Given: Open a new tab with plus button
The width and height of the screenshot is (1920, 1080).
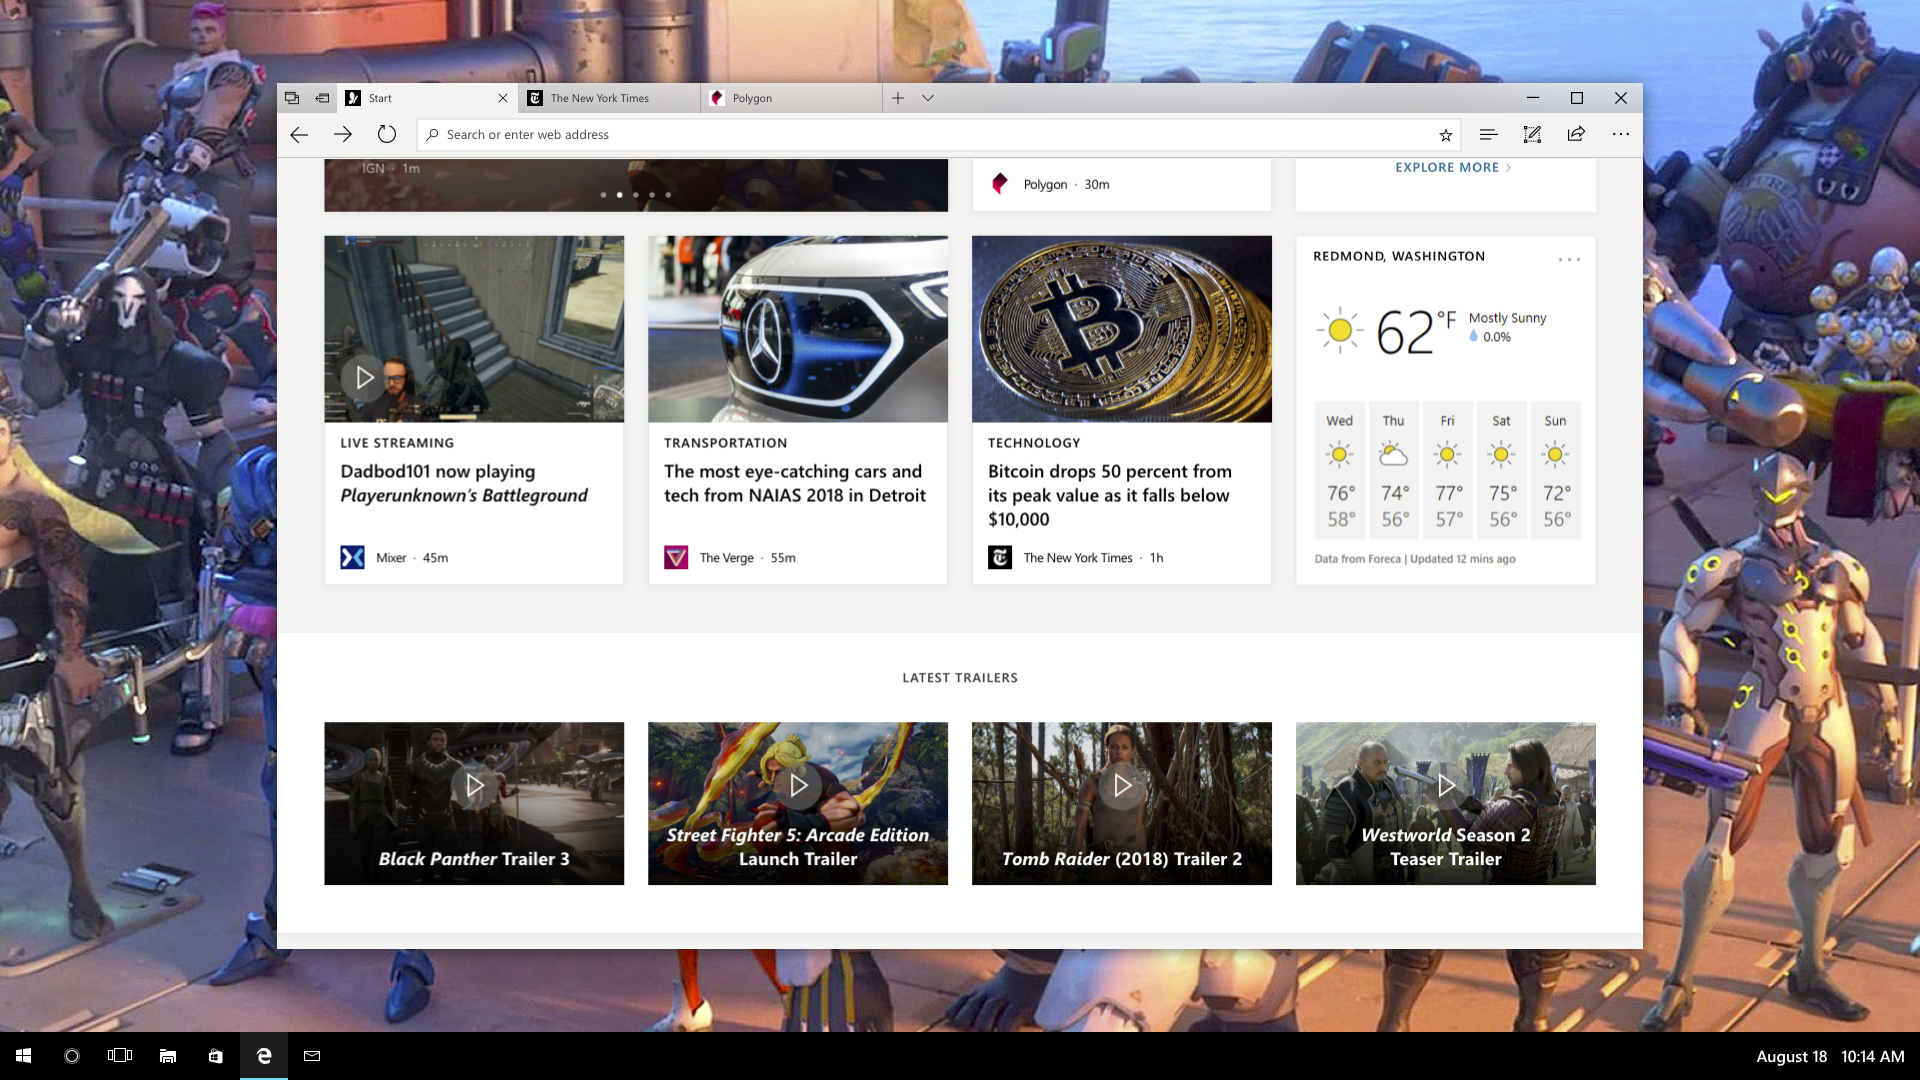Looking at the screenshot, I should (898, 98).
